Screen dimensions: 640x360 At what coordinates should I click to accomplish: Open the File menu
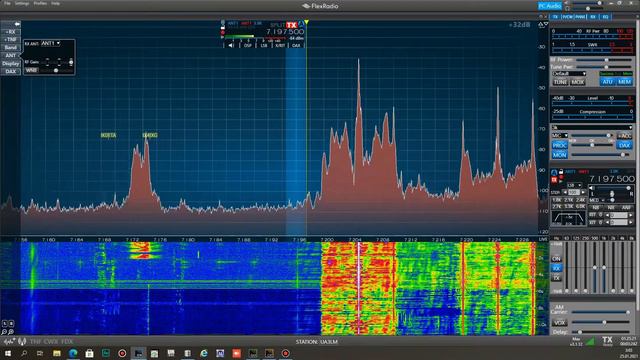(x=7, y=3)
